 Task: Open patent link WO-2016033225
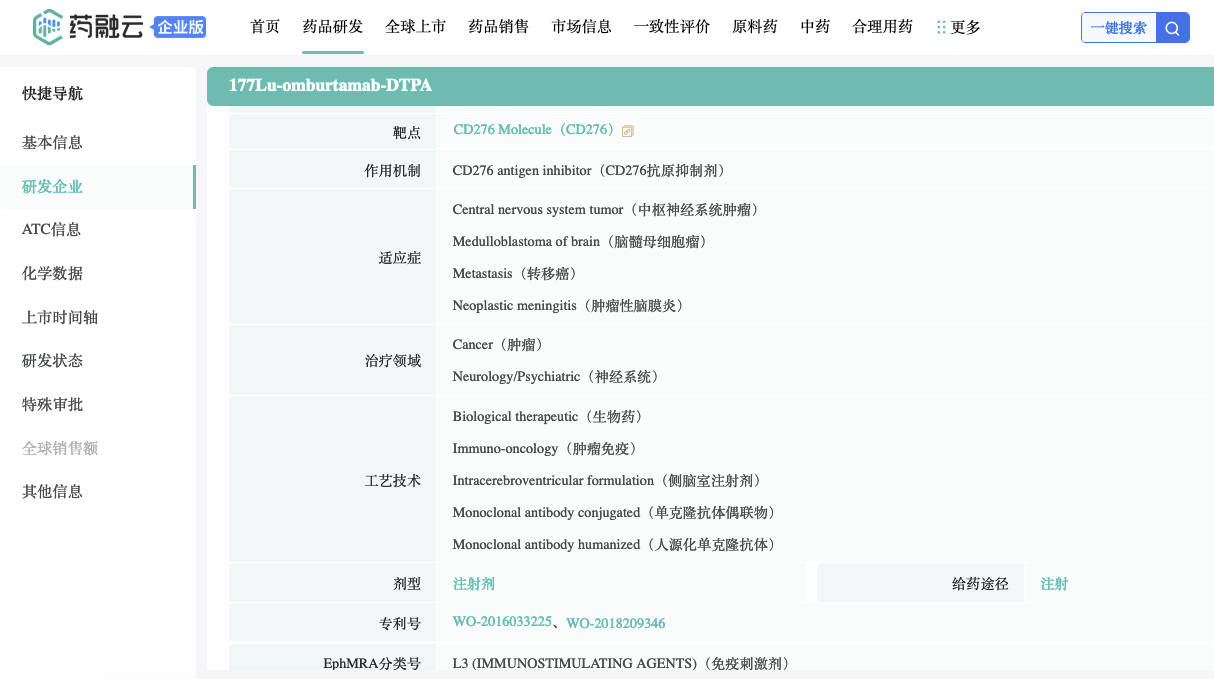coord(502,622)
